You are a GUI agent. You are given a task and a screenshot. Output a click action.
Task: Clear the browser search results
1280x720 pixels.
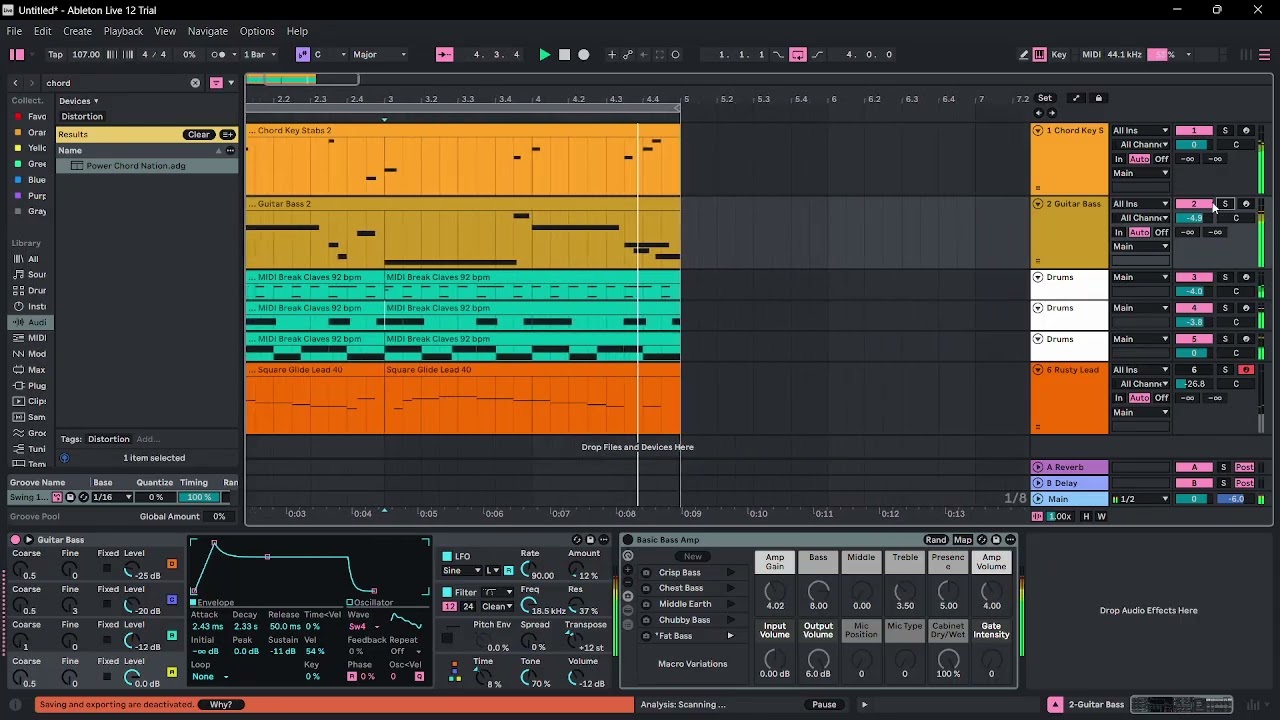199,135
